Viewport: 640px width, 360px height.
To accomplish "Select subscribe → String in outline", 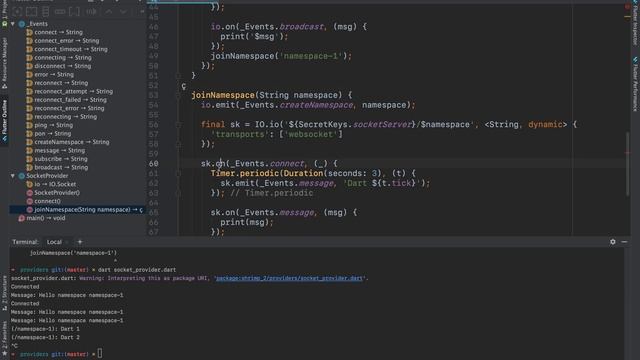I will tap(61, 159).
